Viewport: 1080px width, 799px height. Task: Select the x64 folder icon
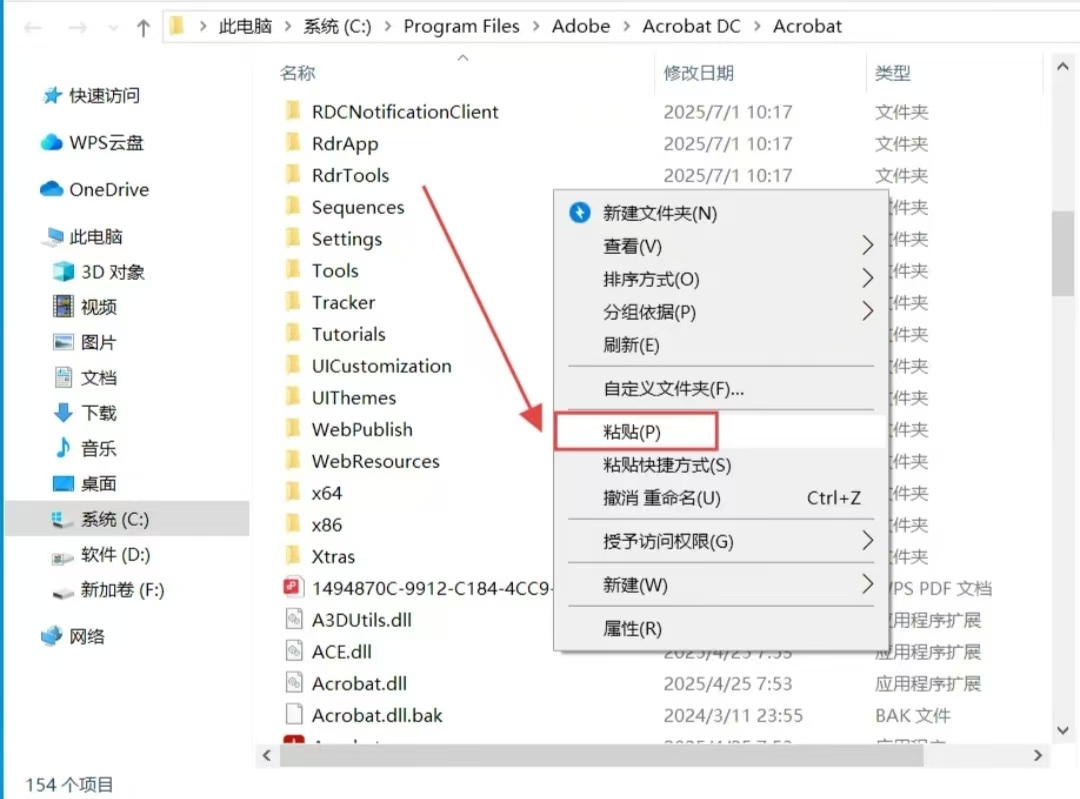coord(293,492)
